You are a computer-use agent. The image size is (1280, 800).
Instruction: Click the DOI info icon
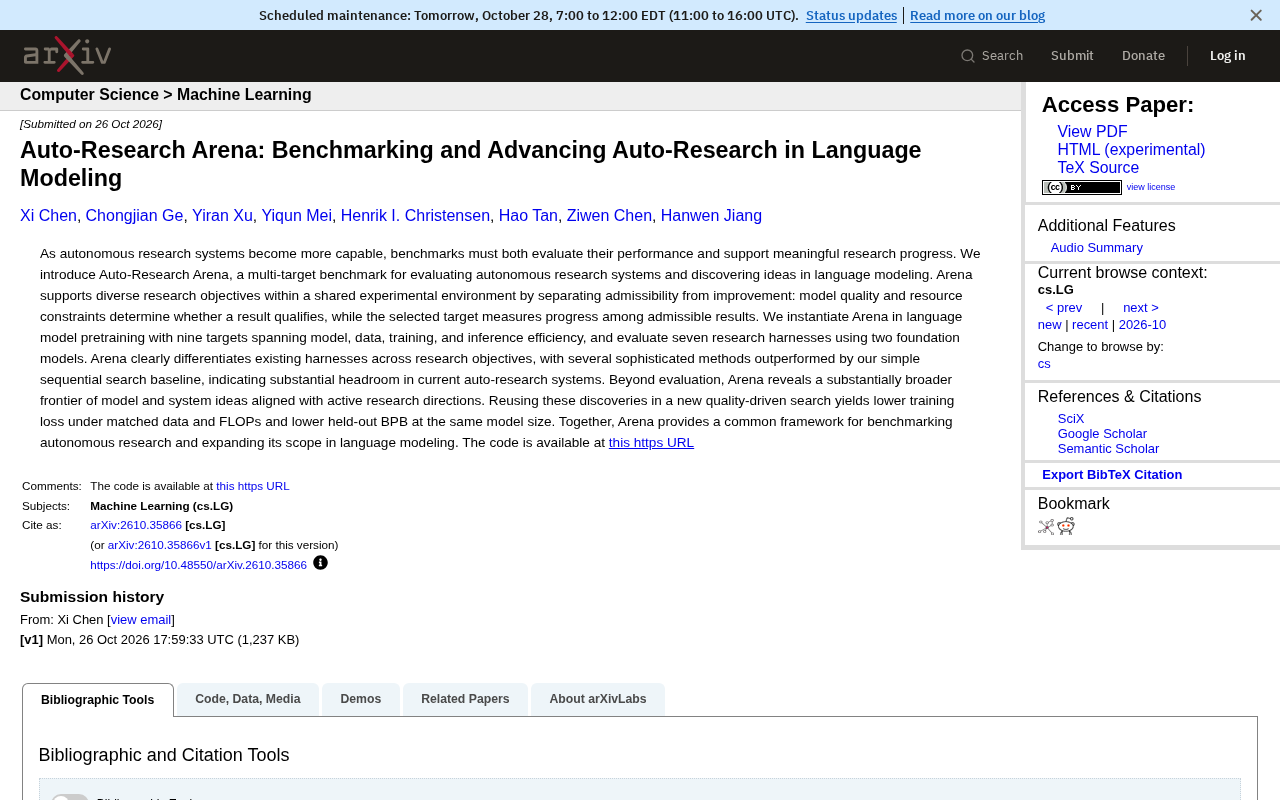[x=320, y=563]
